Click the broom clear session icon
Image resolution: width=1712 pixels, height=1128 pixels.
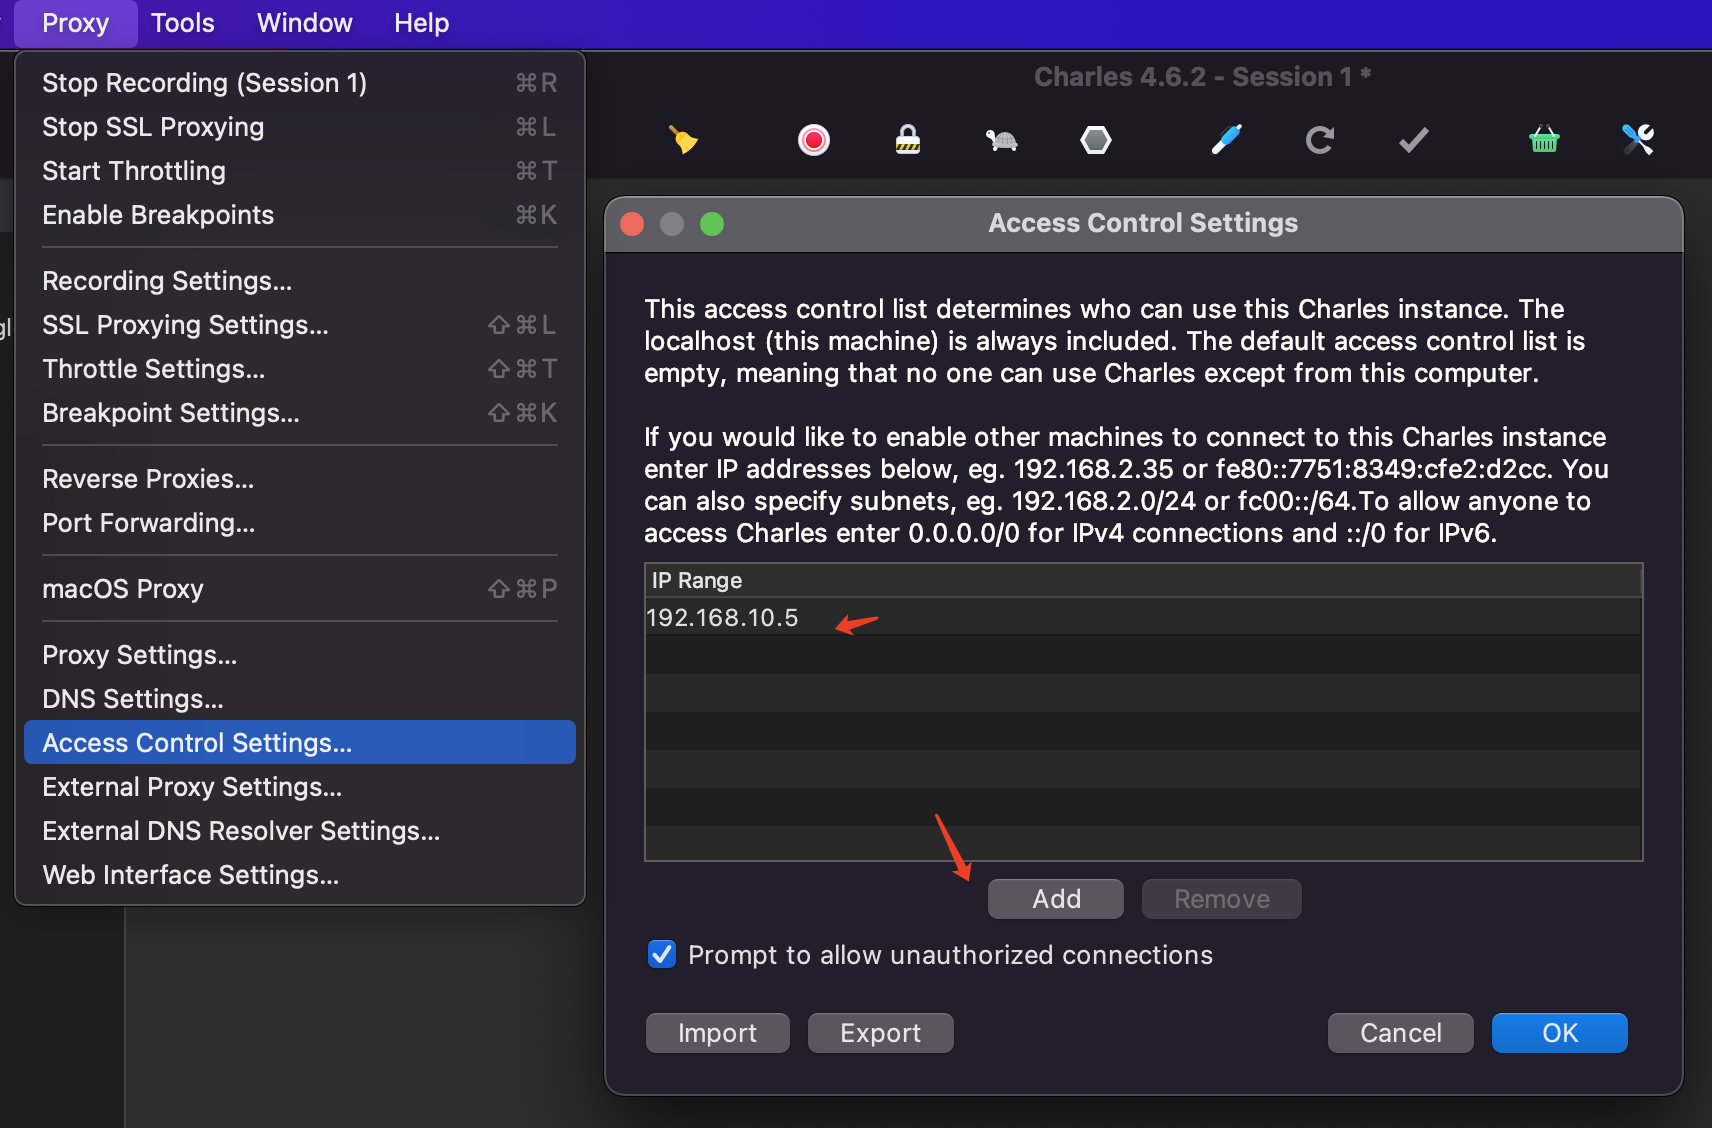(x=684, y=140)
